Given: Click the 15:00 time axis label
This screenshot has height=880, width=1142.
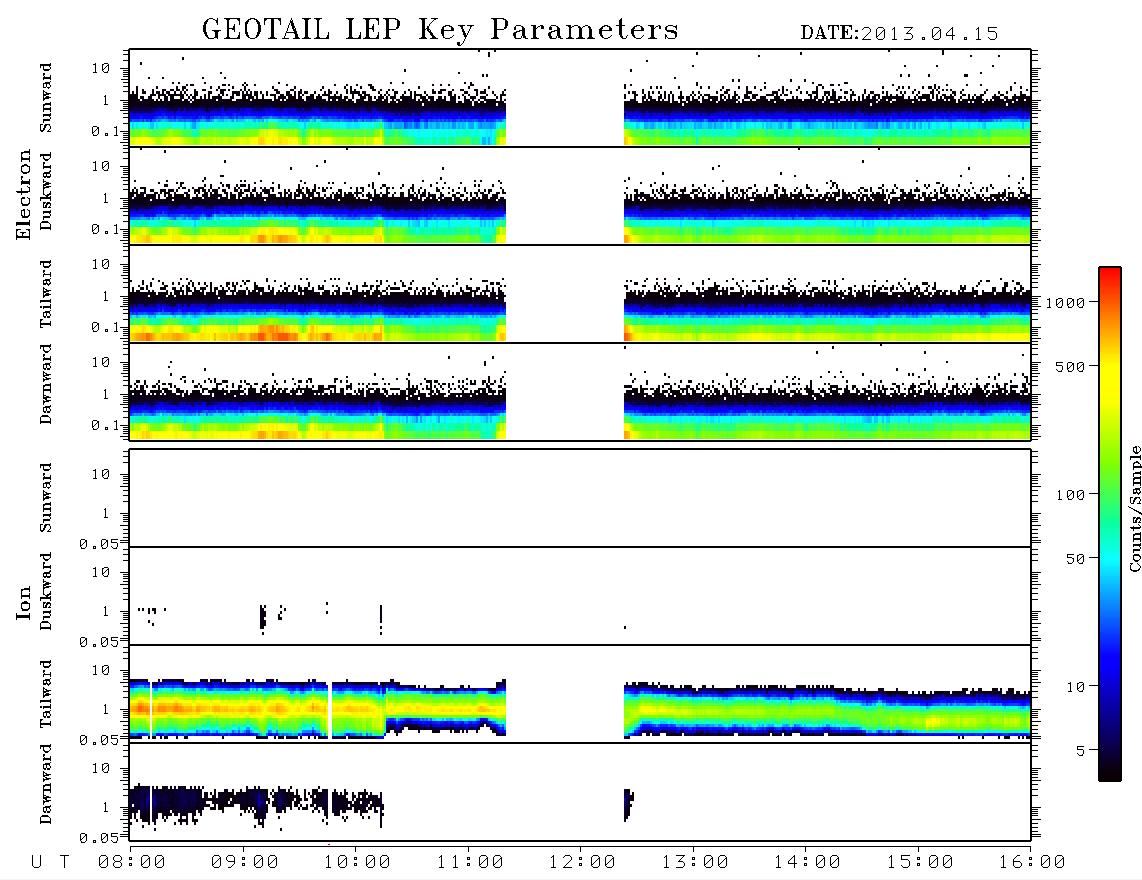Looking at the screenshot, I should pyautogui.click(x=920, y=862).
